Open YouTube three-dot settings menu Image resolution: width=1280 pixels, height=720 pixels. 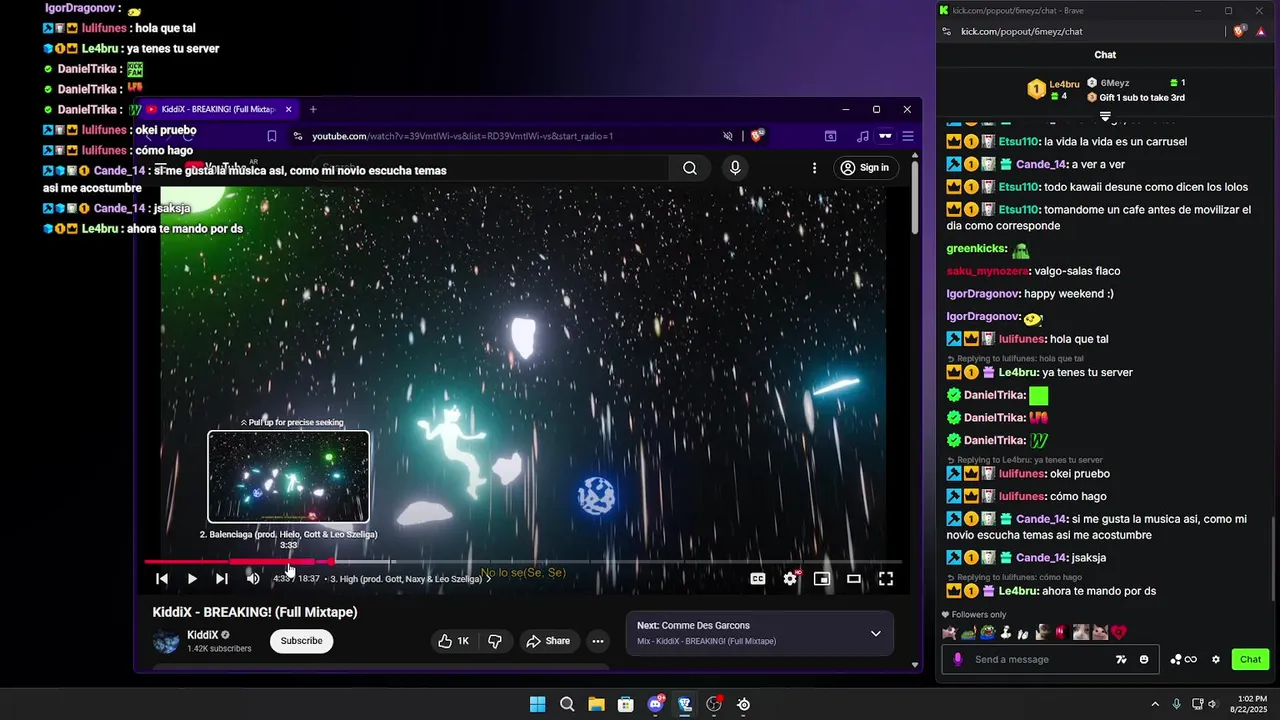814,168
